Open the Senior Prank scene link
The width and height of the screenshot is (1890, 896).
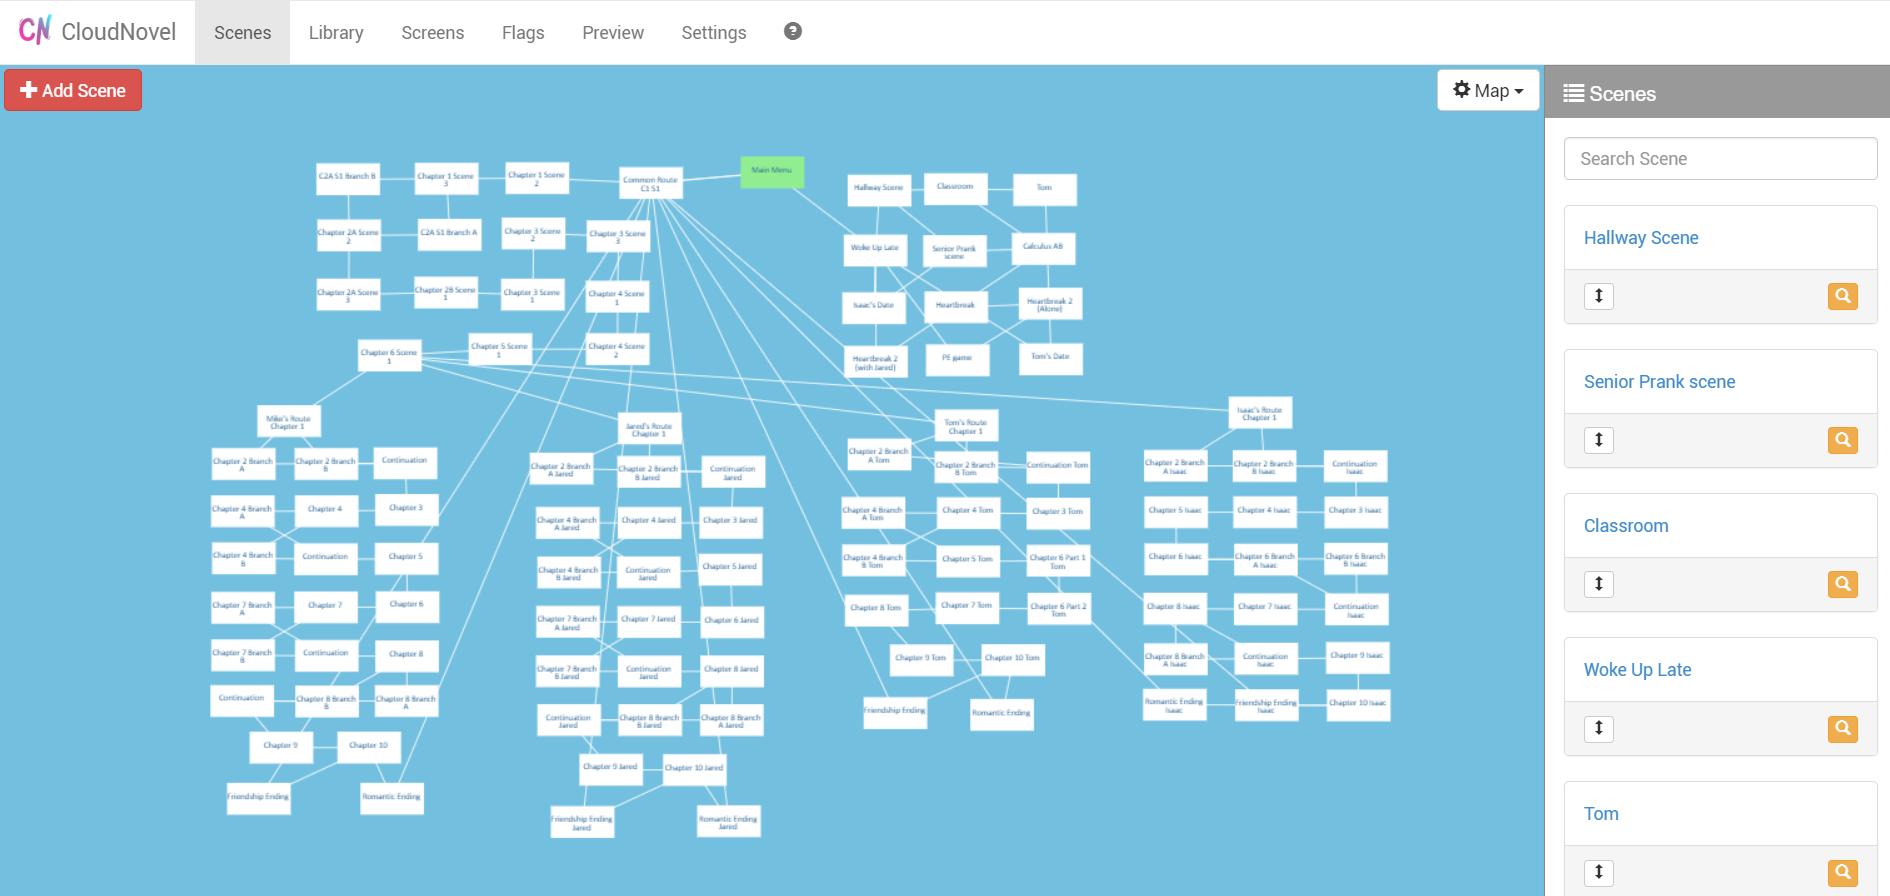tap(1659, 382)
